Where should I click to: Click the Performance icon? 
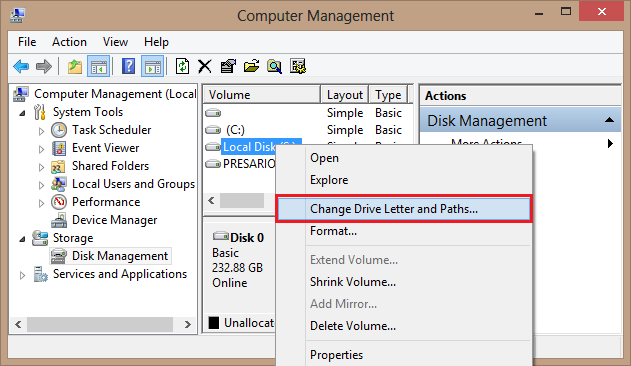point(59,202)
